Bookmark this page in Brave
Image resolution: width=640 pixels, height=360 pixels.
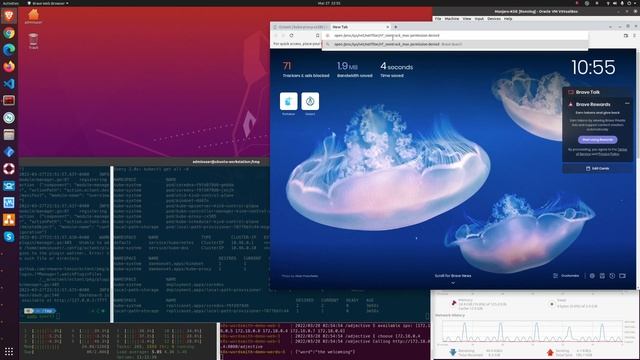318,36
